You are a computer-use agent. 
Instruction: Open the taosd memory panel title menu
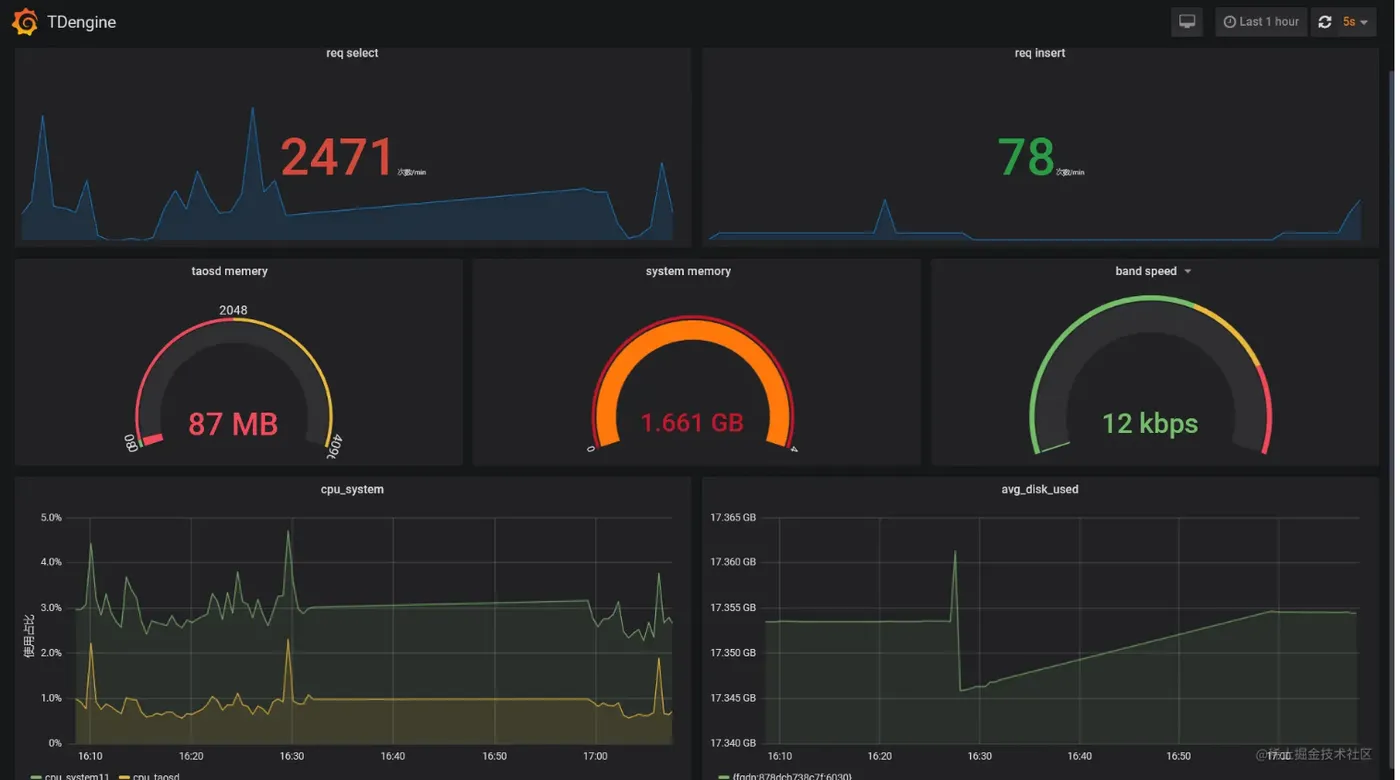tap(229, 271)
